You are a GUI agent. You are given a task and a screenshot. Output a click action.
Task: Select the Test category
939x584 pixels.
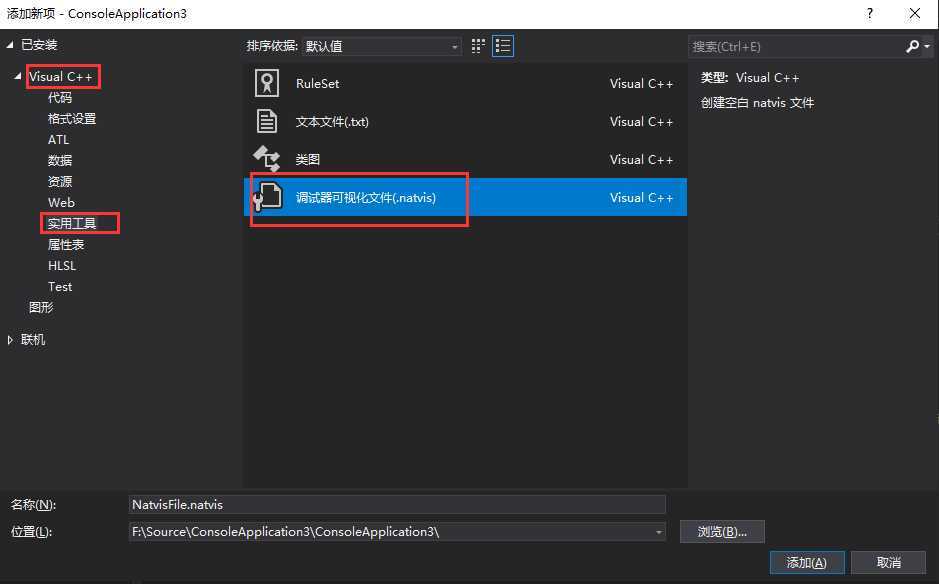coord(60,286)
